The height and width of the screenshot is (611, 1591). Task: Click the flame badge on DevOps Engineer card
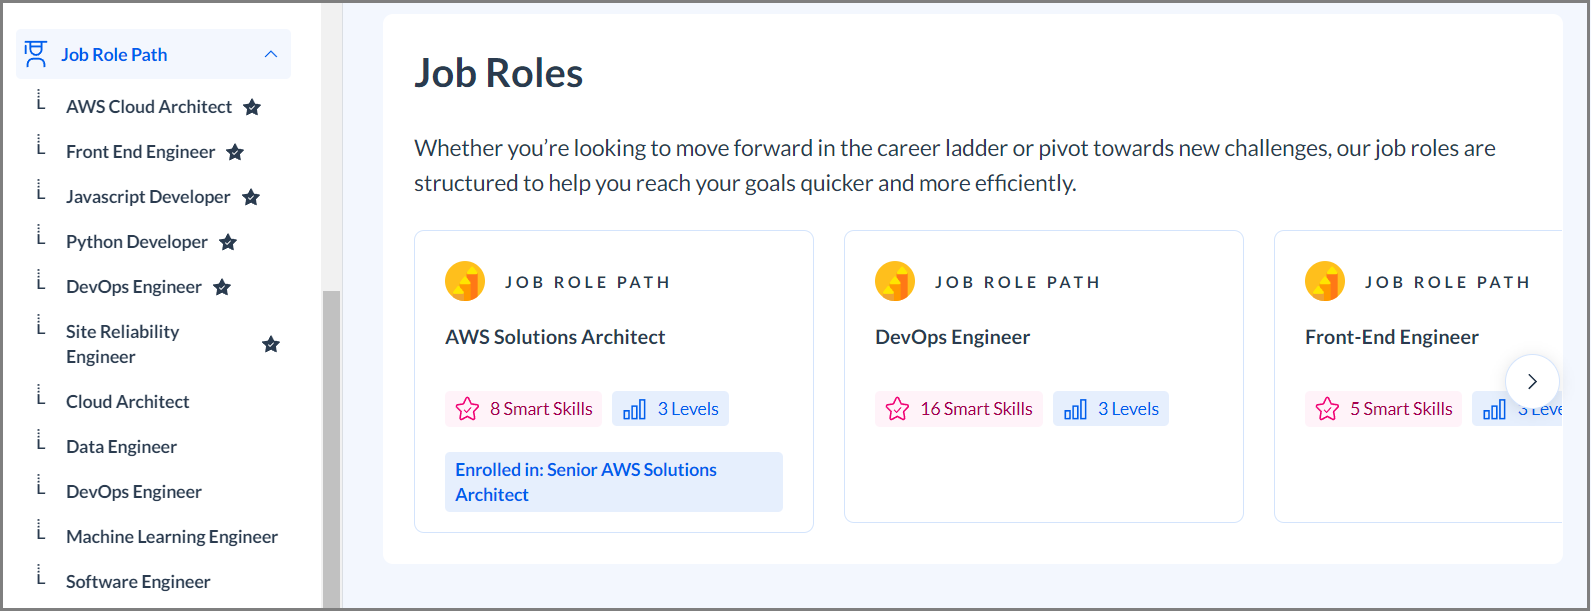pos(895,281)
